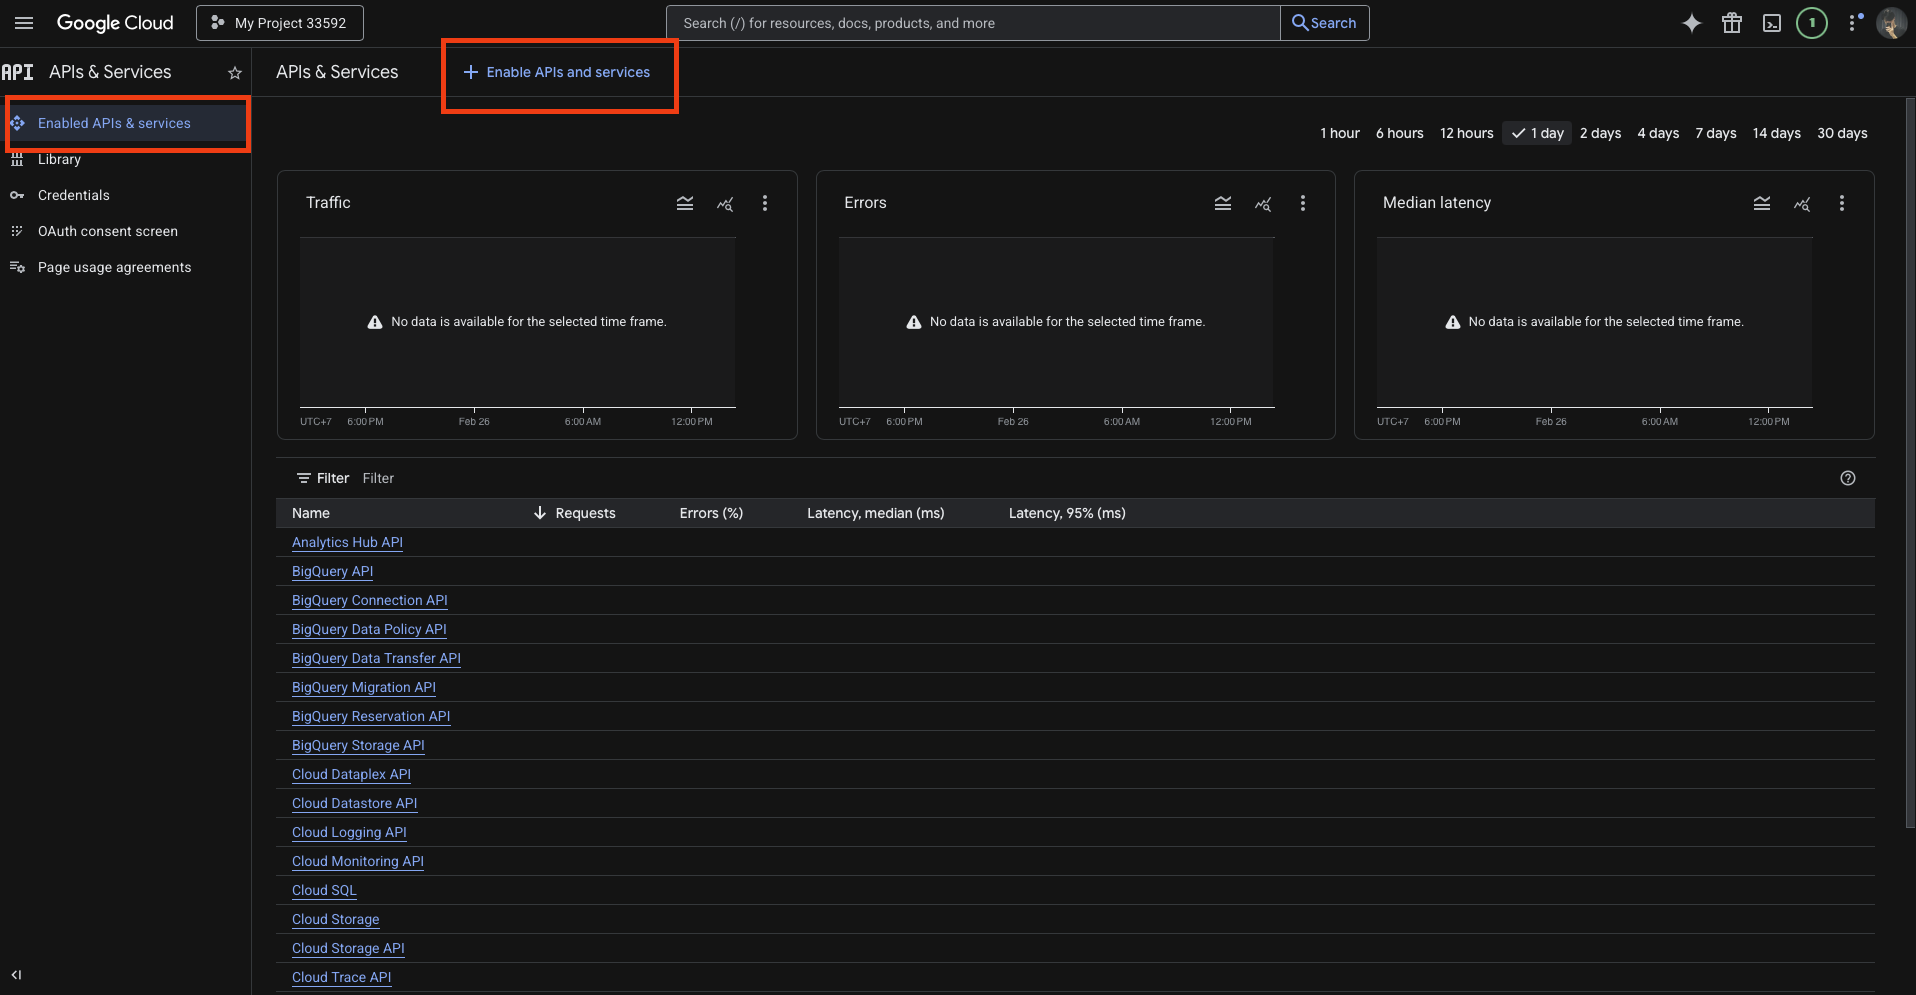
Task: Toggle legend icon on Traffic chart
Action: point(685,203)
